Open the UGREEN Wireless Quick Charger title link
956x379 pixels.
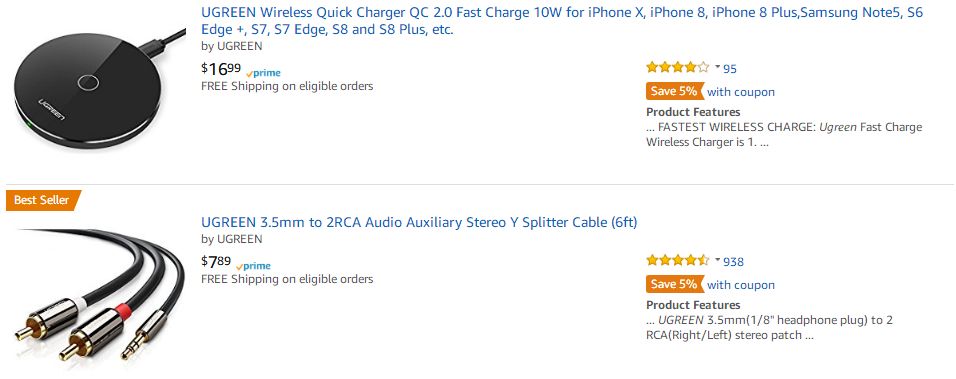point(562,21)
